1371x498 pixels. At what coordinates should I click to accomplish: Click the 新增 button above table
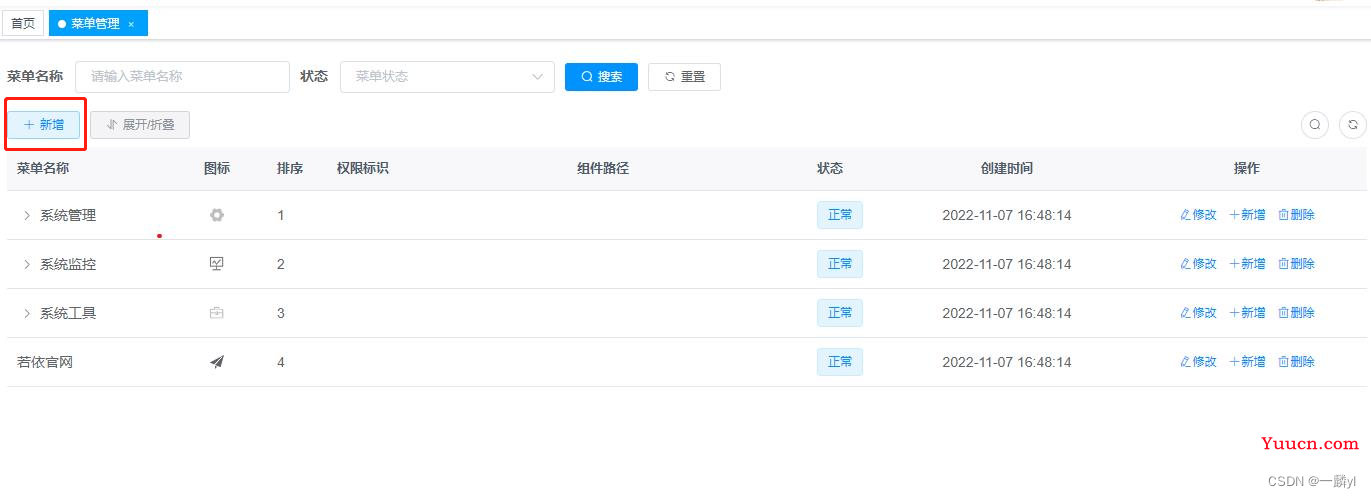[x=44, y=125]
